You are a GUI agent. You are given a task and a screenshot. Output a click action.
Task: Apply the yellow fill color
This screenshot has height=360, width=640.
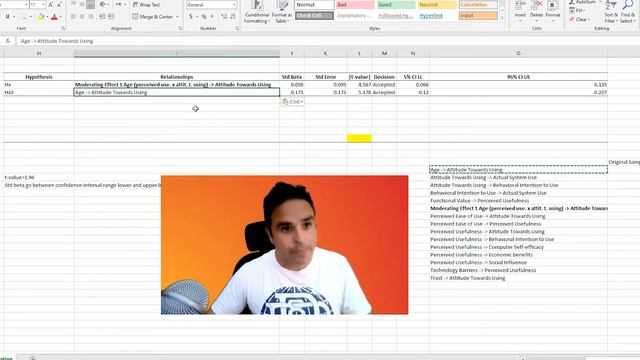[x=41, y=17]
